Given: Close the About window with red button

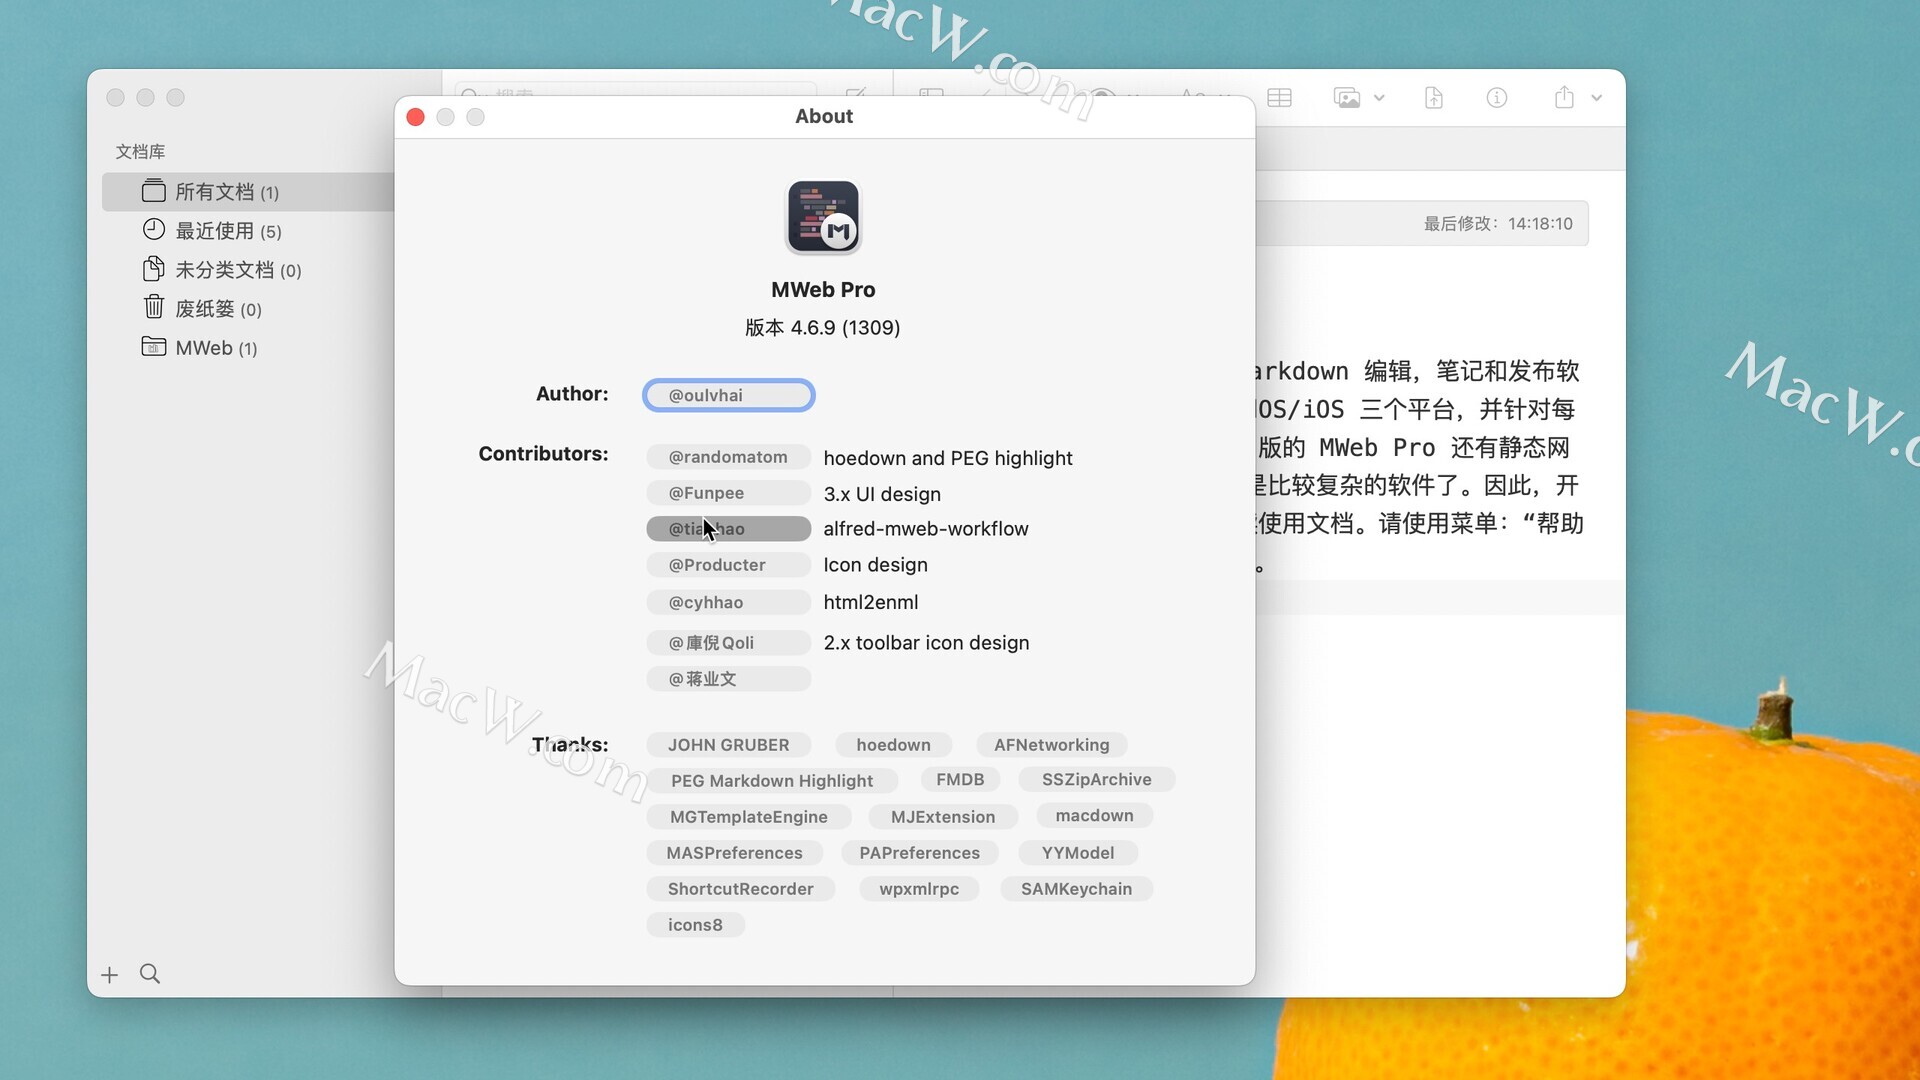Looking at the screenshot, I should [416, 117].
